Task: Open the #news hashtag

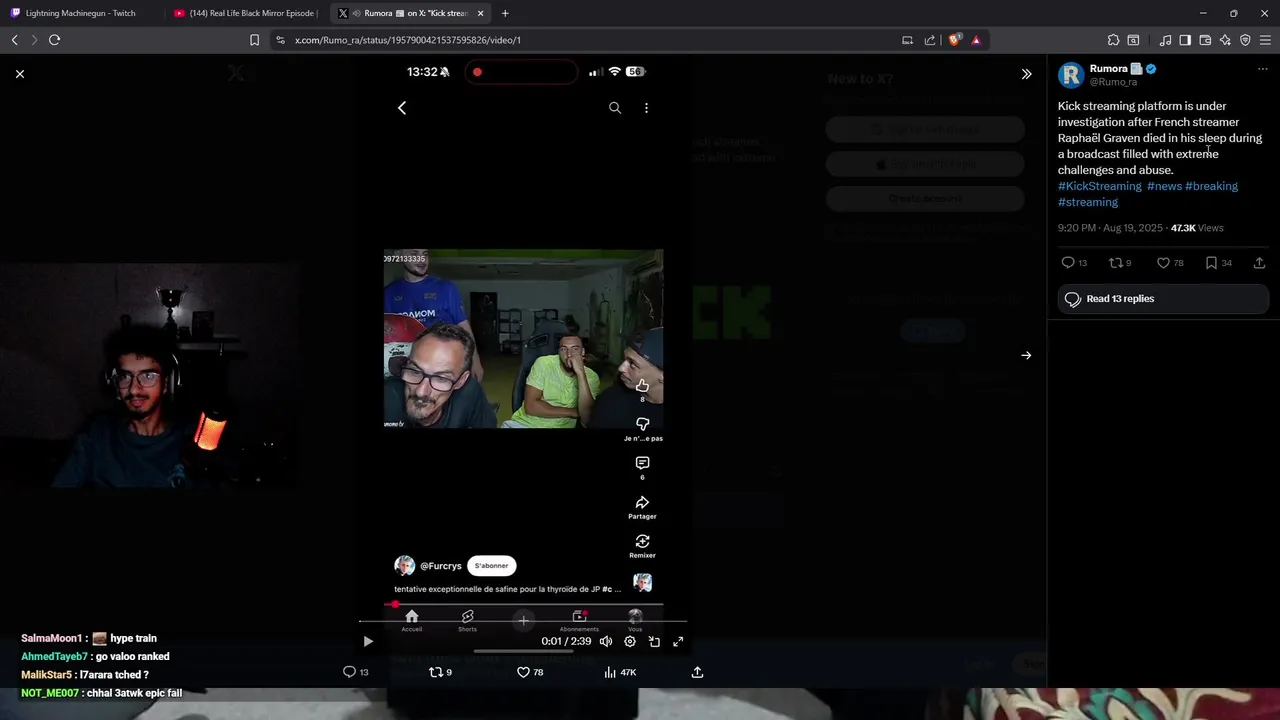Action: [x=1164, y=186]
